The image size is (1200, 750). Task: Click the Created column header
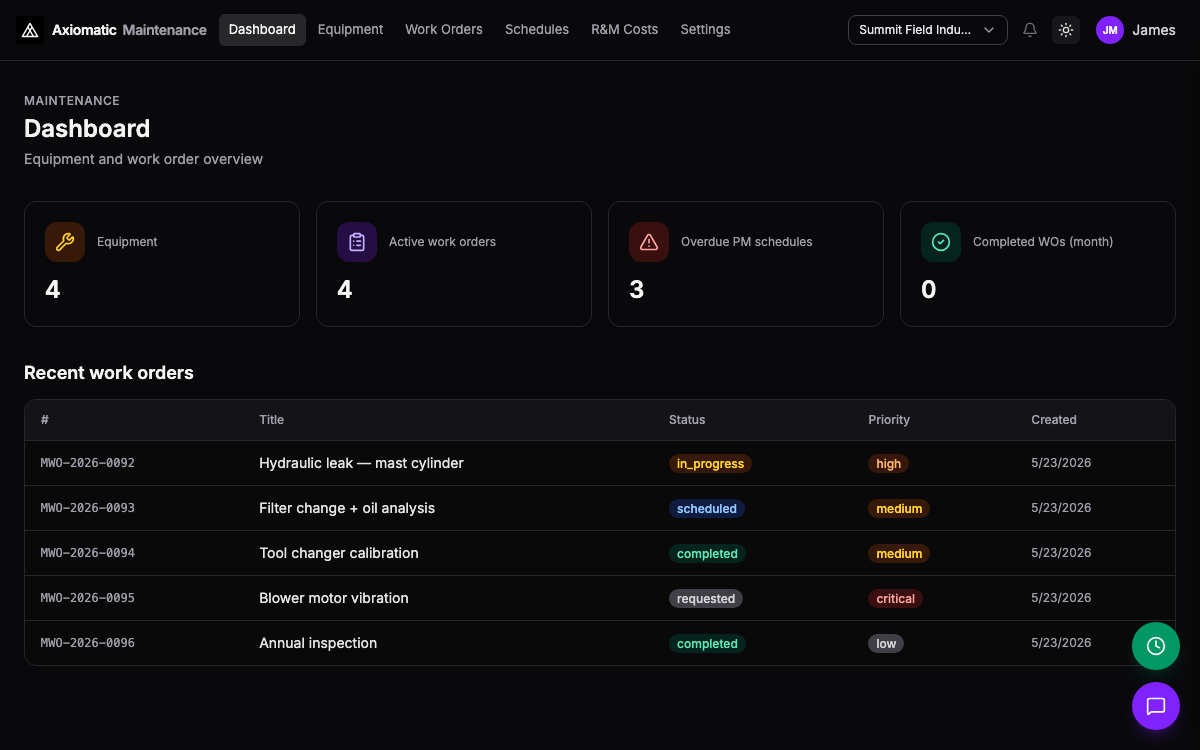point(1054,420)
